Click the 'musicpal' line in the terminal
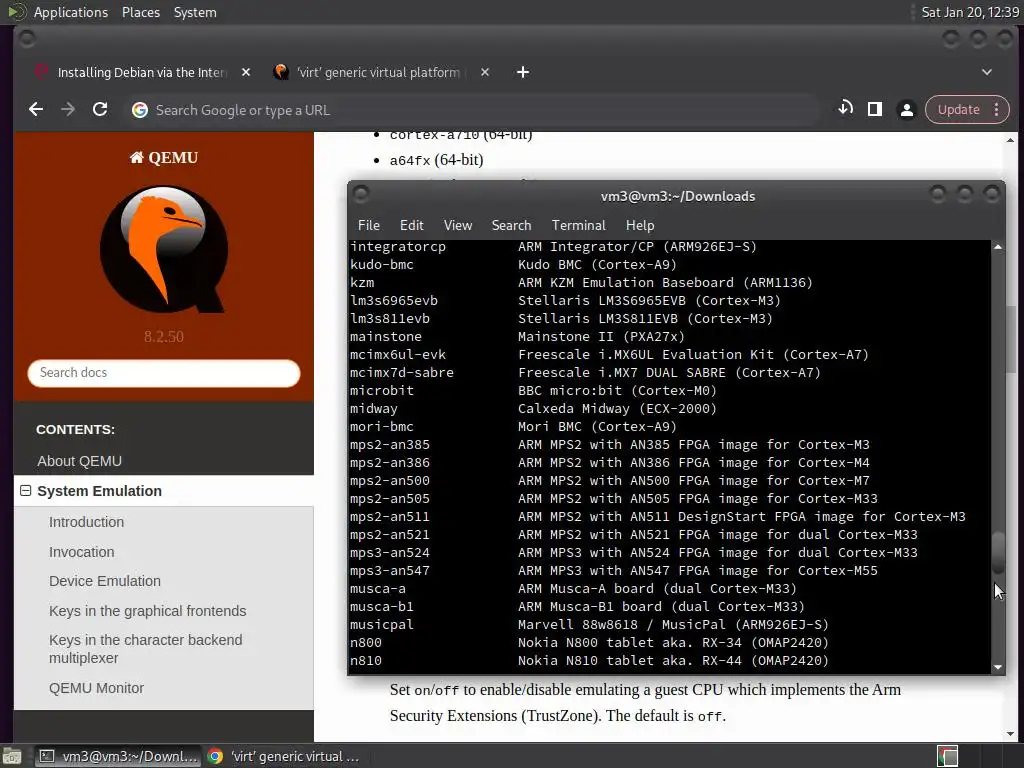1024x768 pixels. click(x=589, y=625)
